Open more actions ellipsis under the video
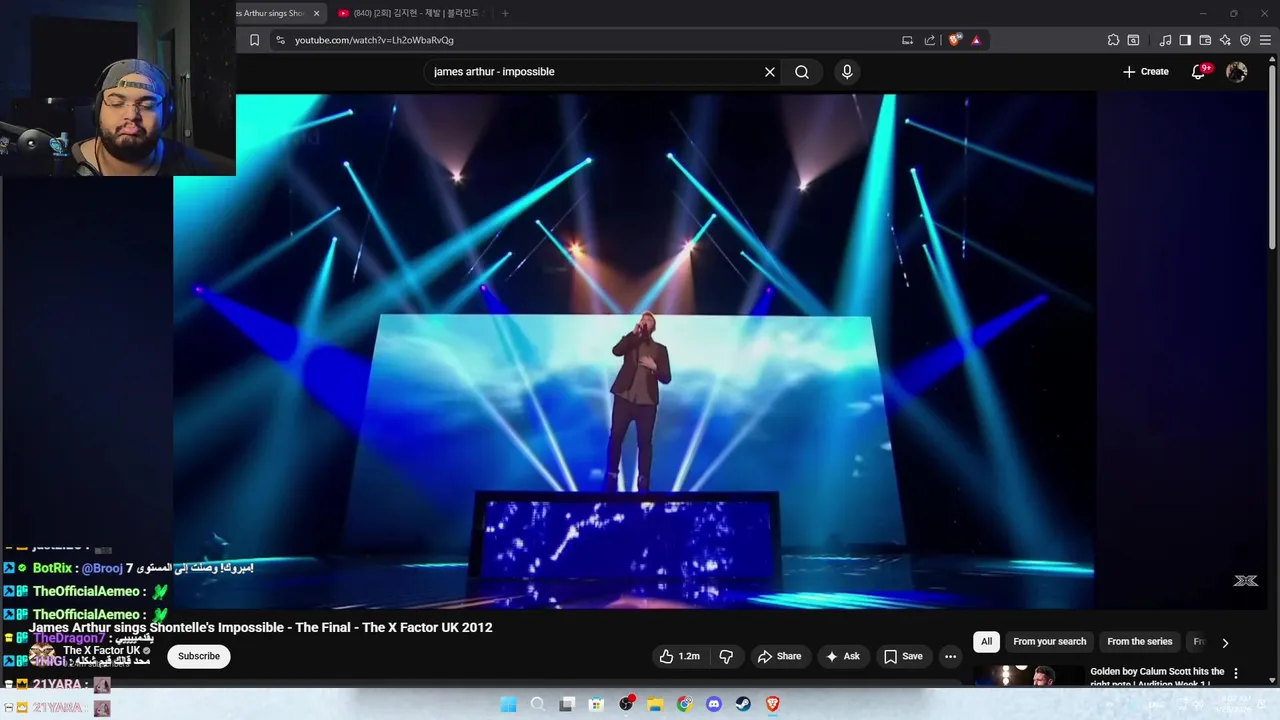 [x=950, y=656]
